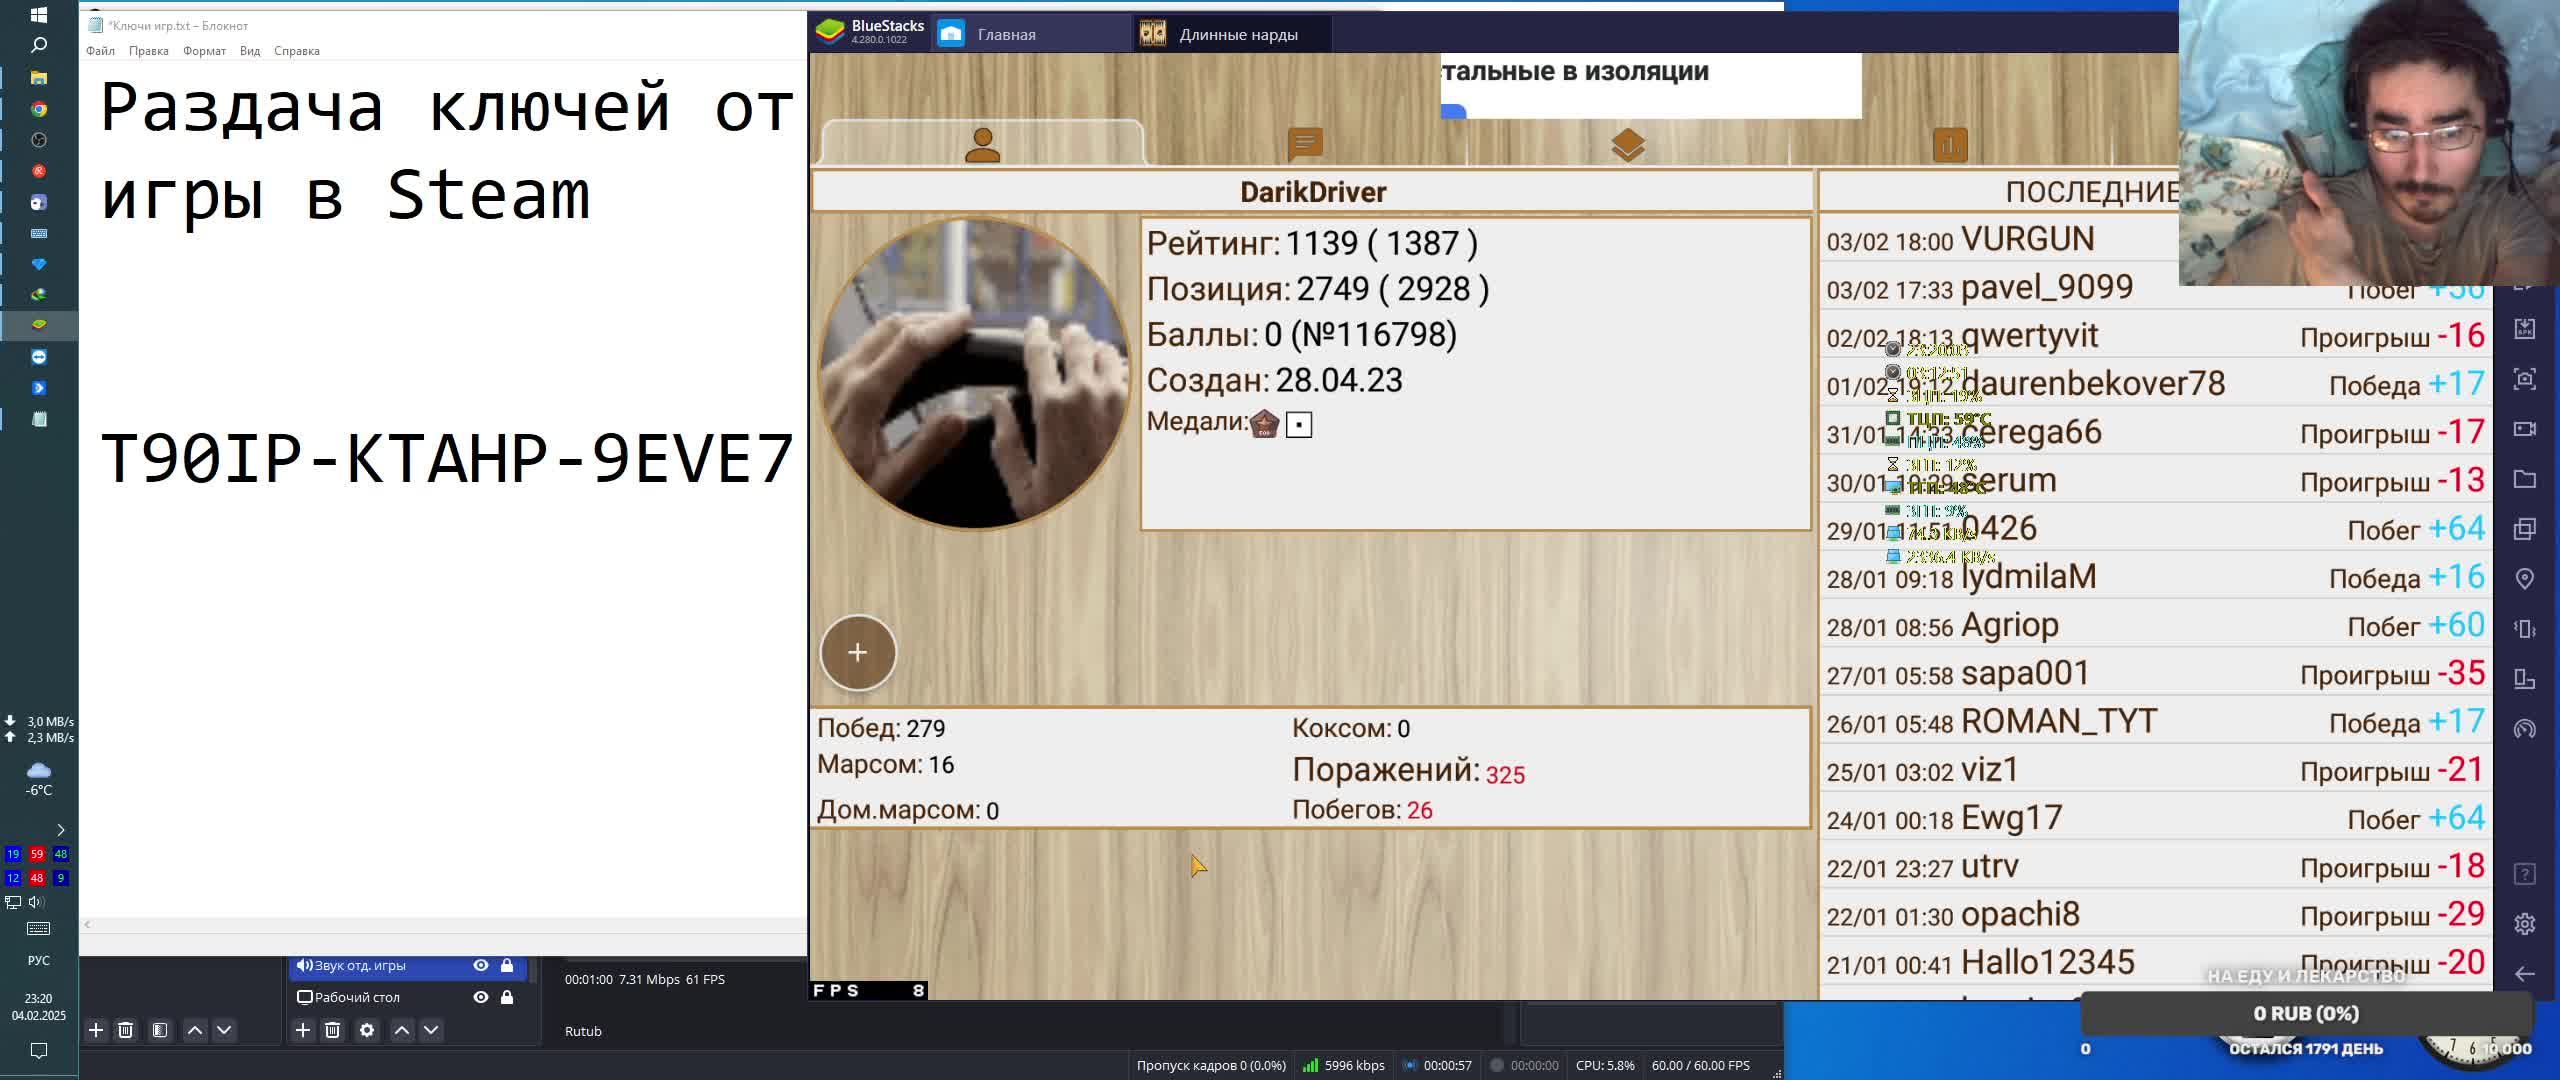
Task: Move source down with chevron arrow
Action: pos(431,1030)
